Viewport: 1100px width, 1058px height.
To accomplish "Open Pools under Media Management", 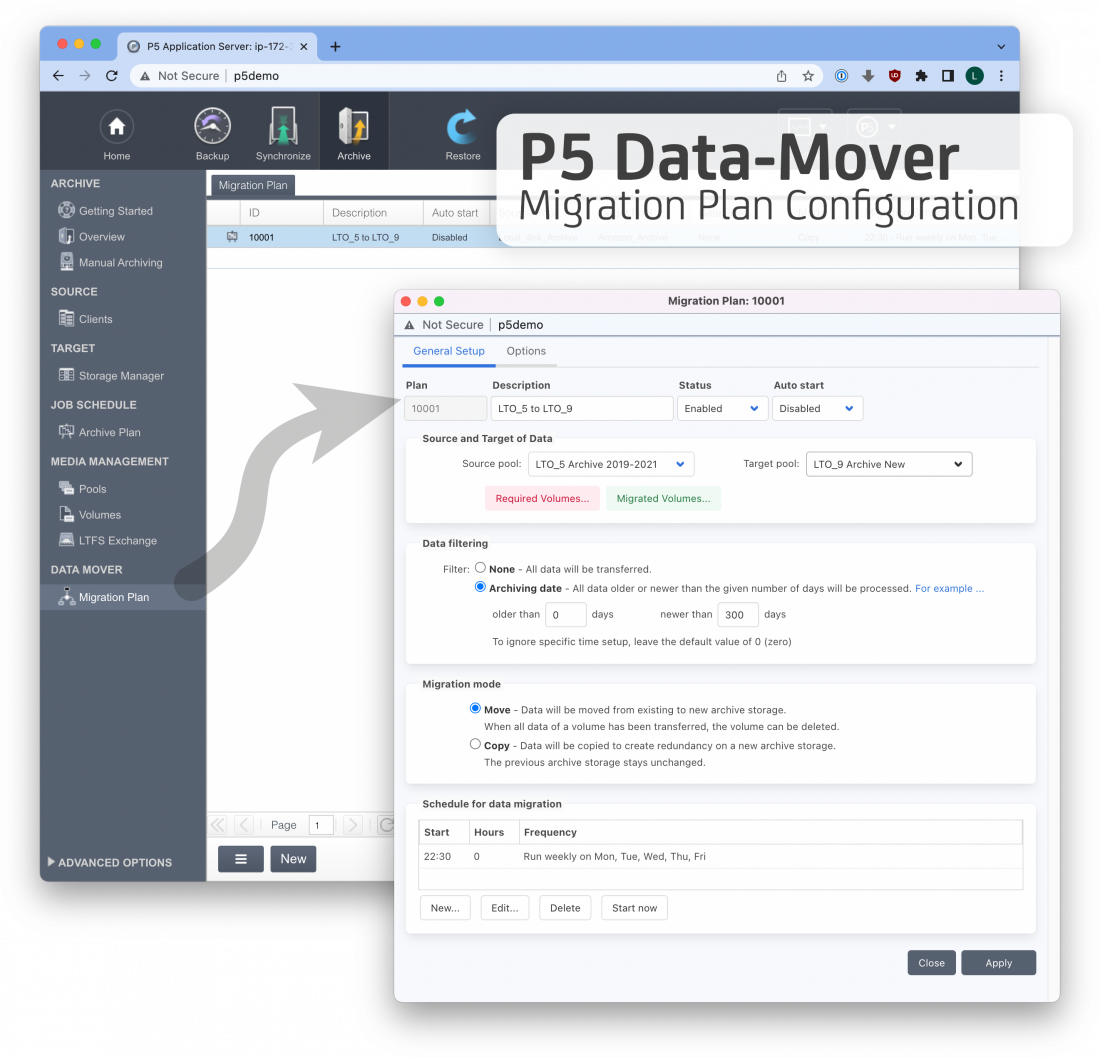I will click(x=83, y=489).
